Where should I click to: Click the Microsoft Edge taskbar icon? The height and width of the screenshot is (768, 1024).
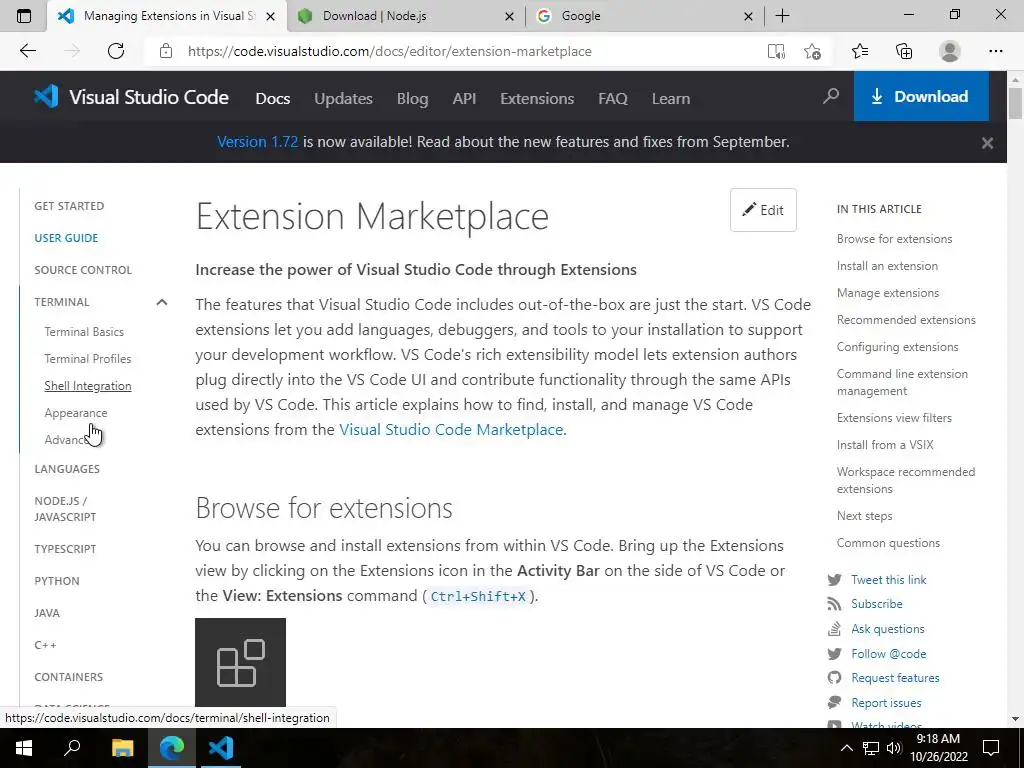(x=172, y=748)
